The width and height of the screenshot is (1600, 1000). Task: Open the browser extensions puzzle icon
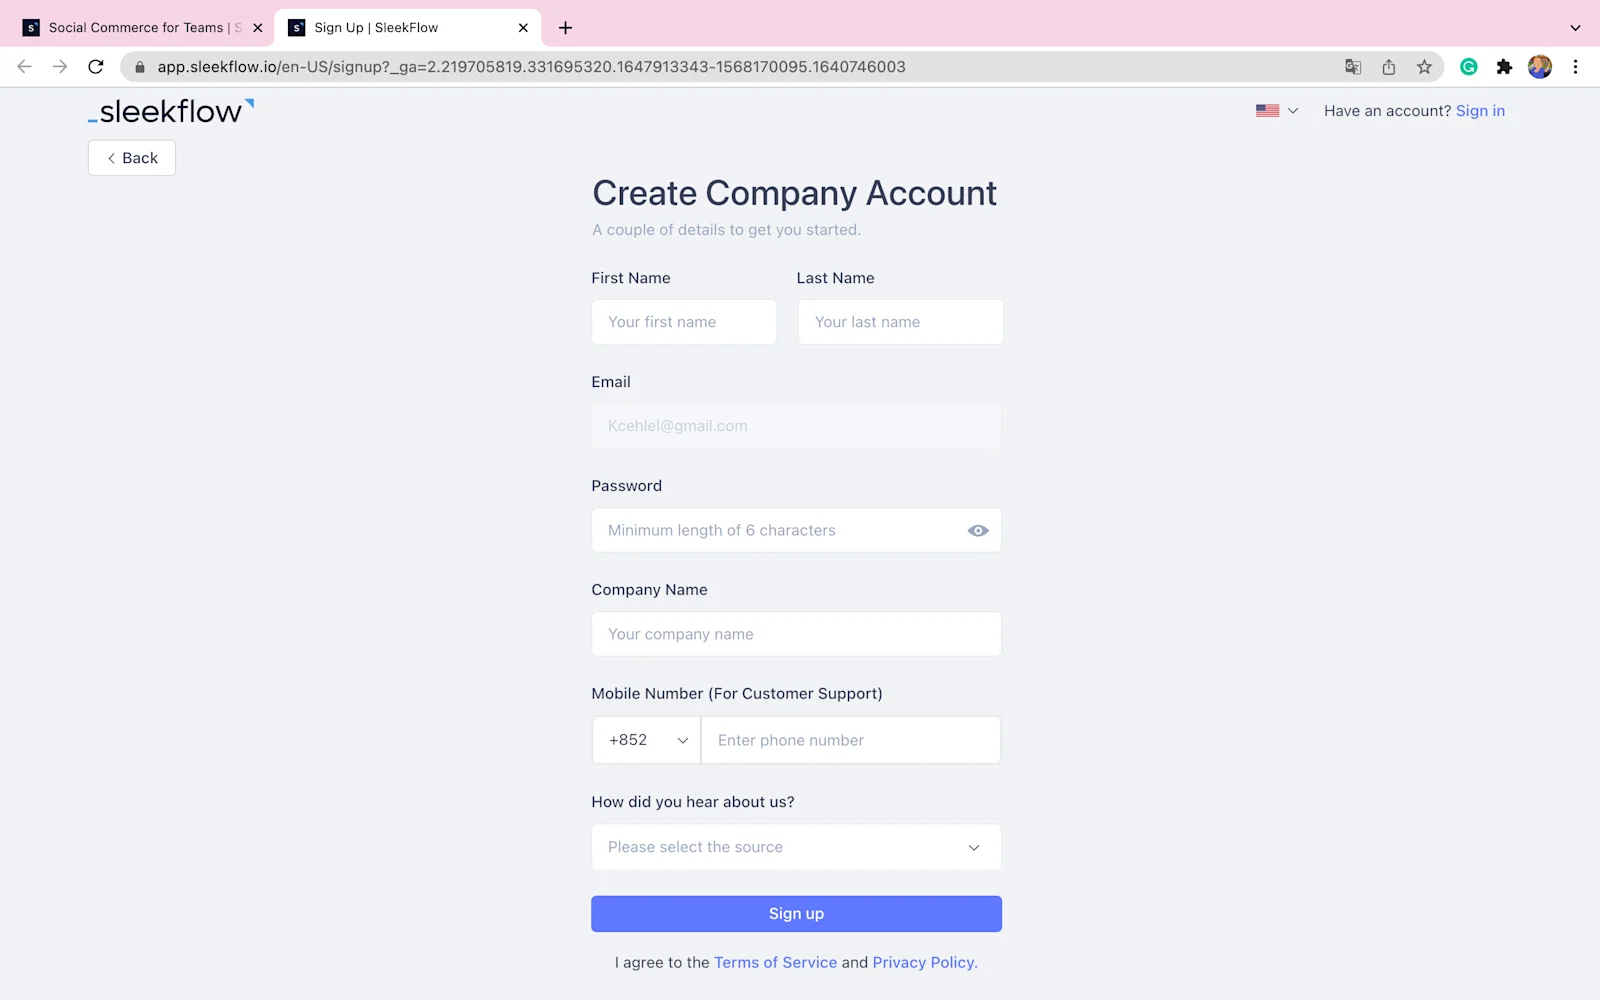(1505, 67)
